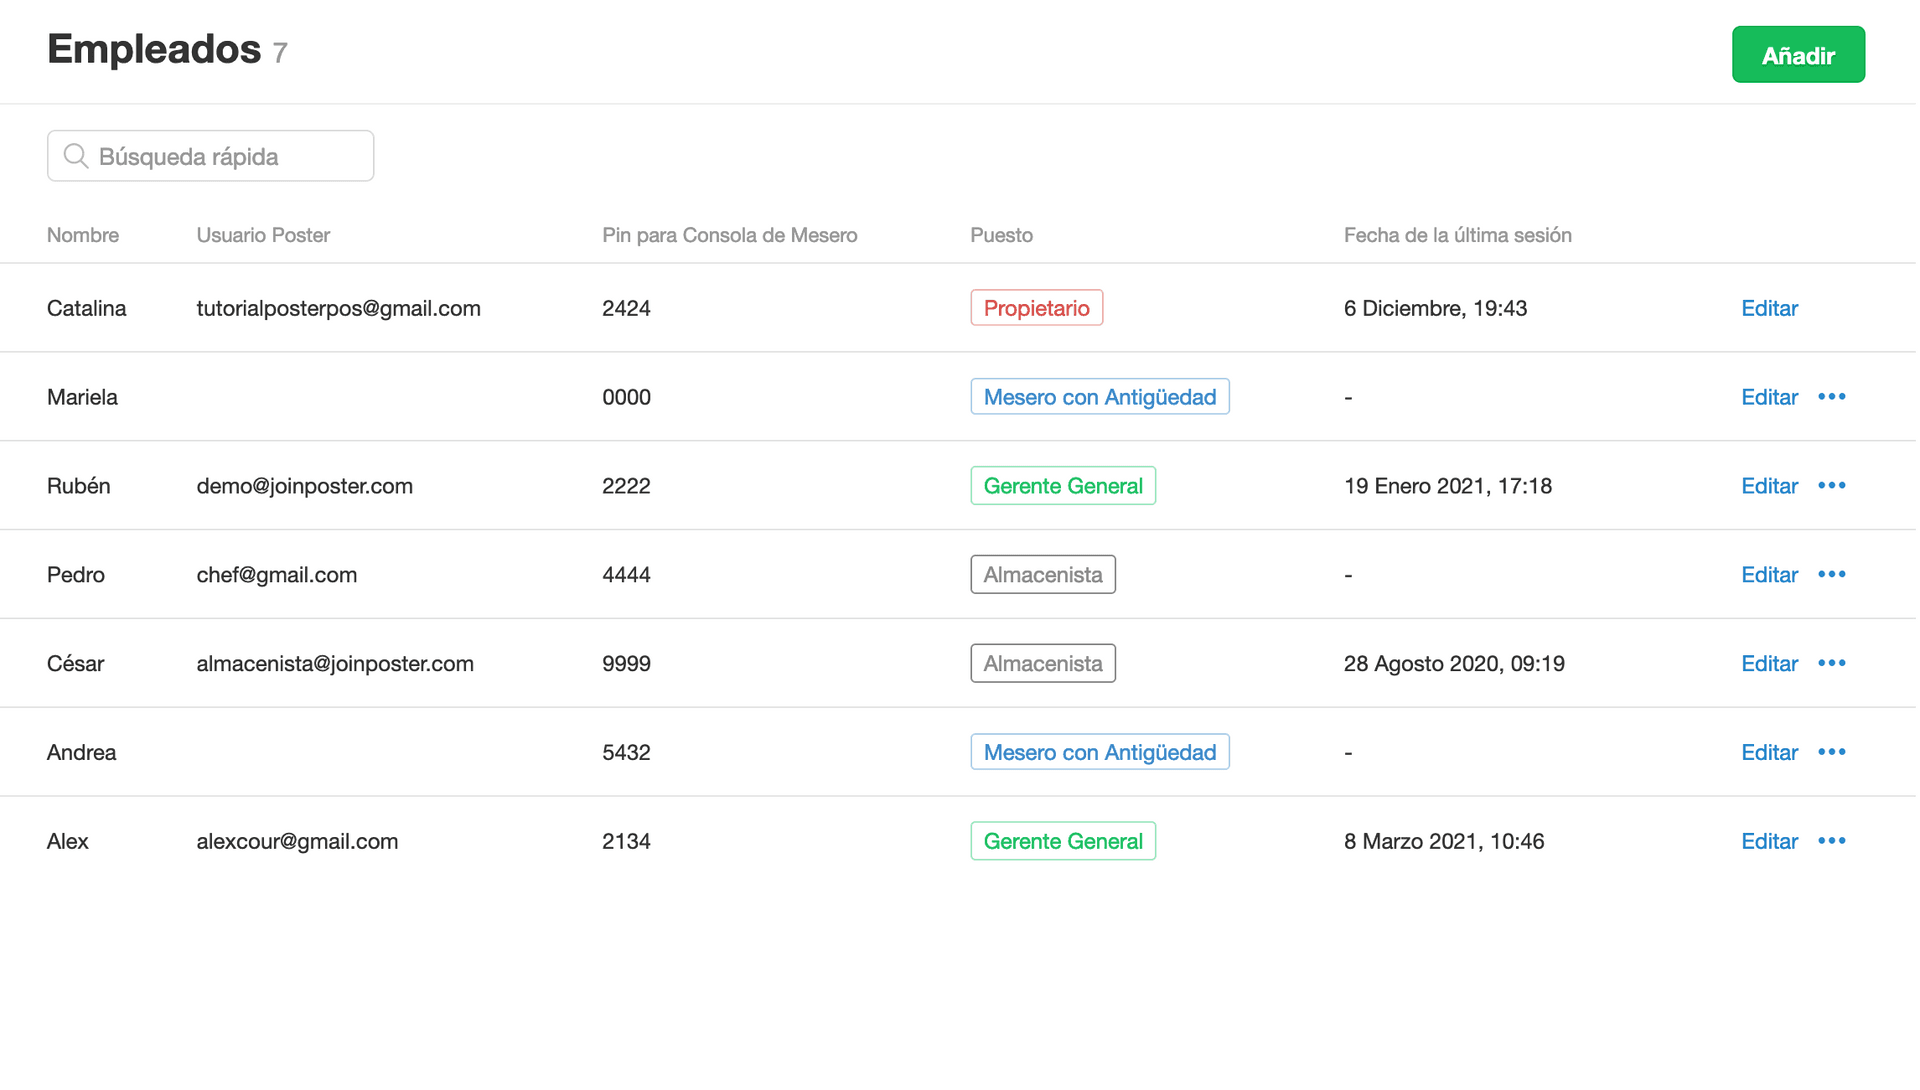Select the name Pedro
Viewport: 1920px width, 1090px height.
coord(76,575)
